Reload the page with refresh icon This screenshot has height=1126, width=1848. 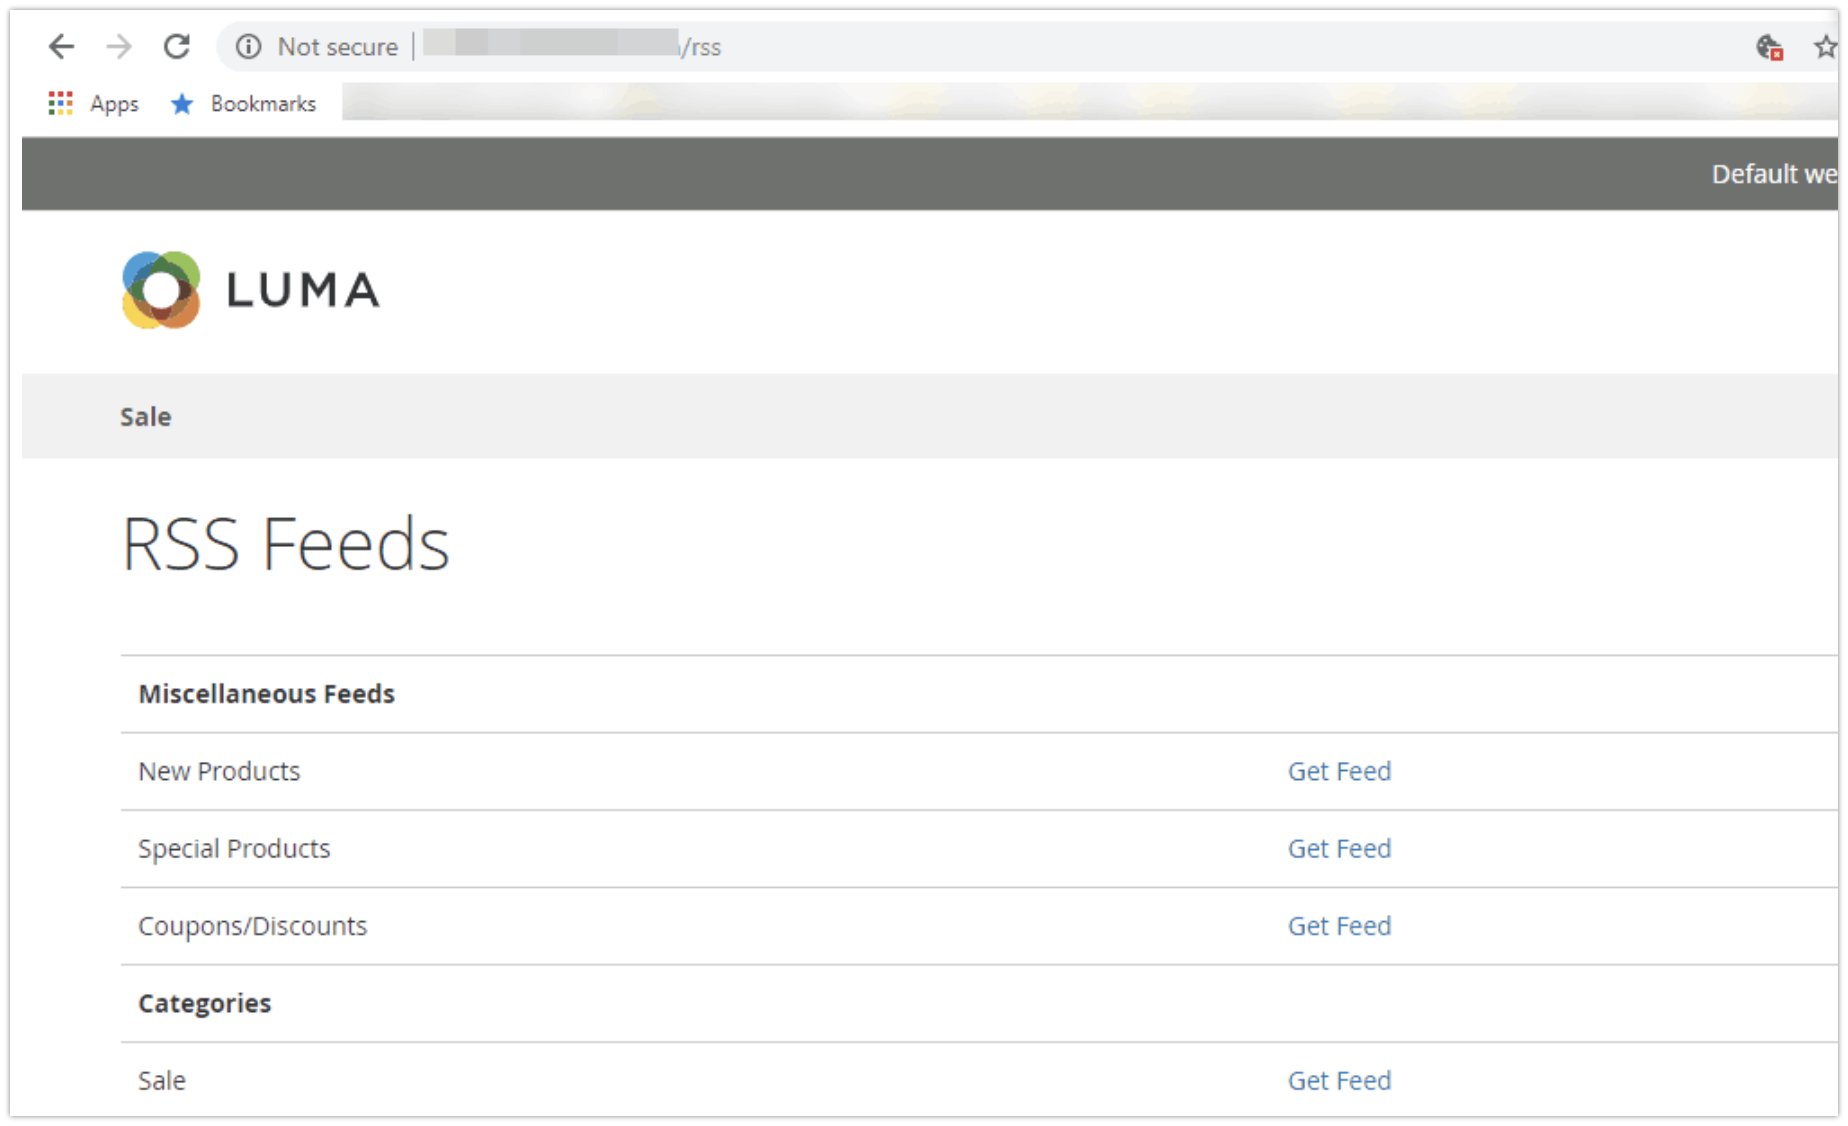pyautogui.click(x=177, y=46)
